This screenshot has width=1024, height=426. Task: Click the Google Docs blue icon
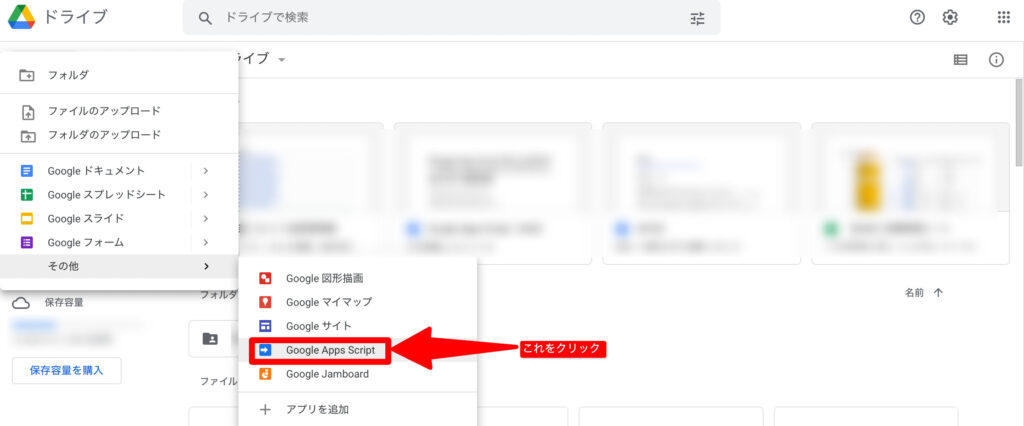pyautogui.click(x=27, y=171)
